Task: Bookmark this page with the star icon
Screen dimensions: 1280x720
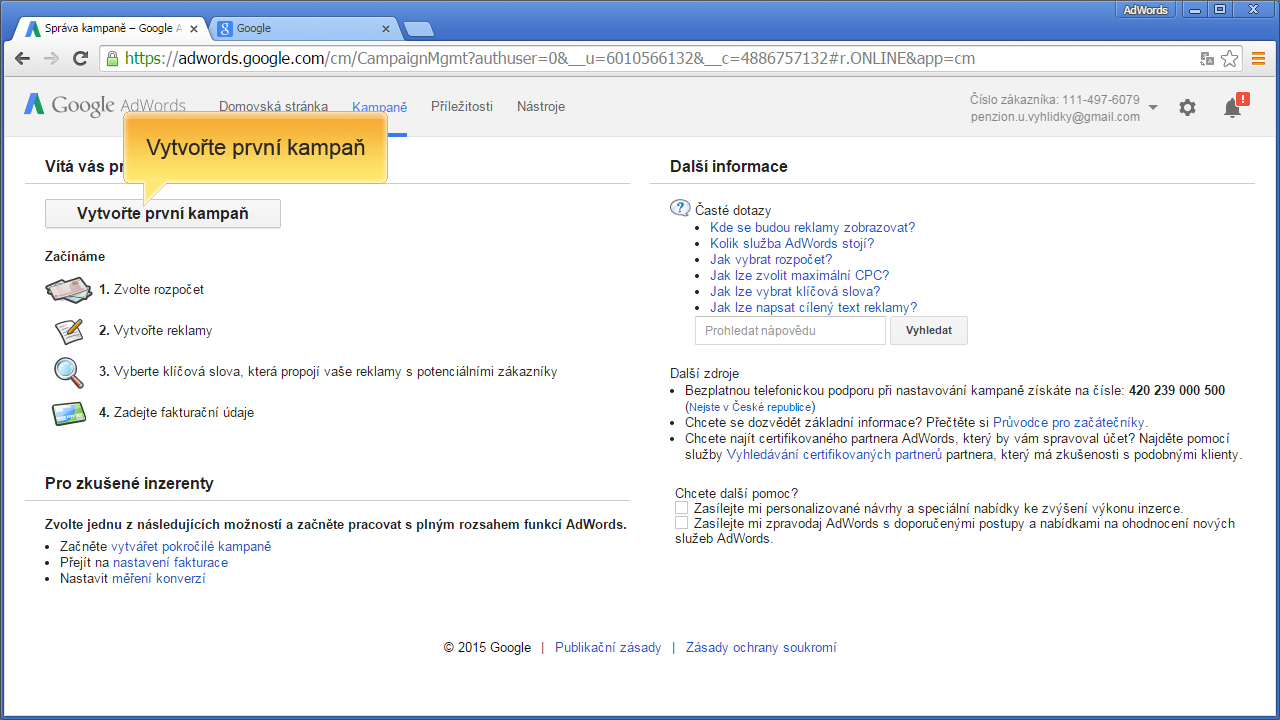Action: click(1229, 58)
